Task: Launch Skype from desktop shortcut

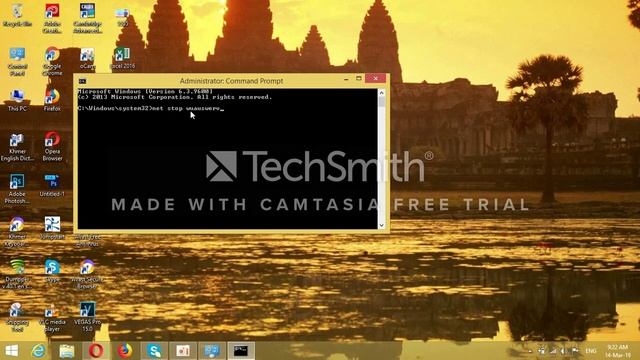Action: [x=52, y=271]
